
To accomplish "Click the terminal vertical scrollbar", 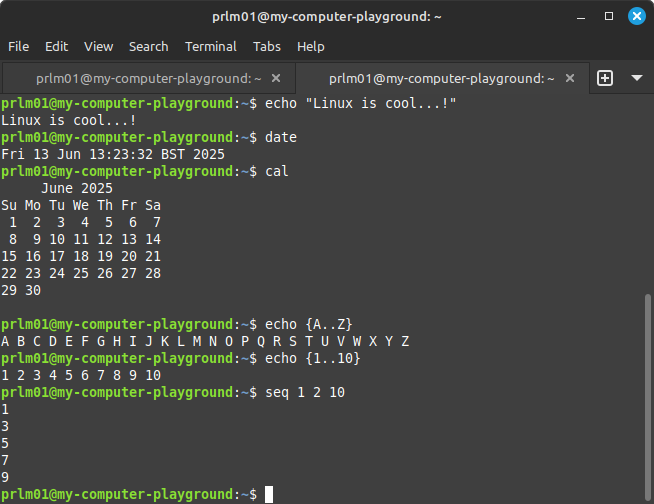I will tap(647, 396).
